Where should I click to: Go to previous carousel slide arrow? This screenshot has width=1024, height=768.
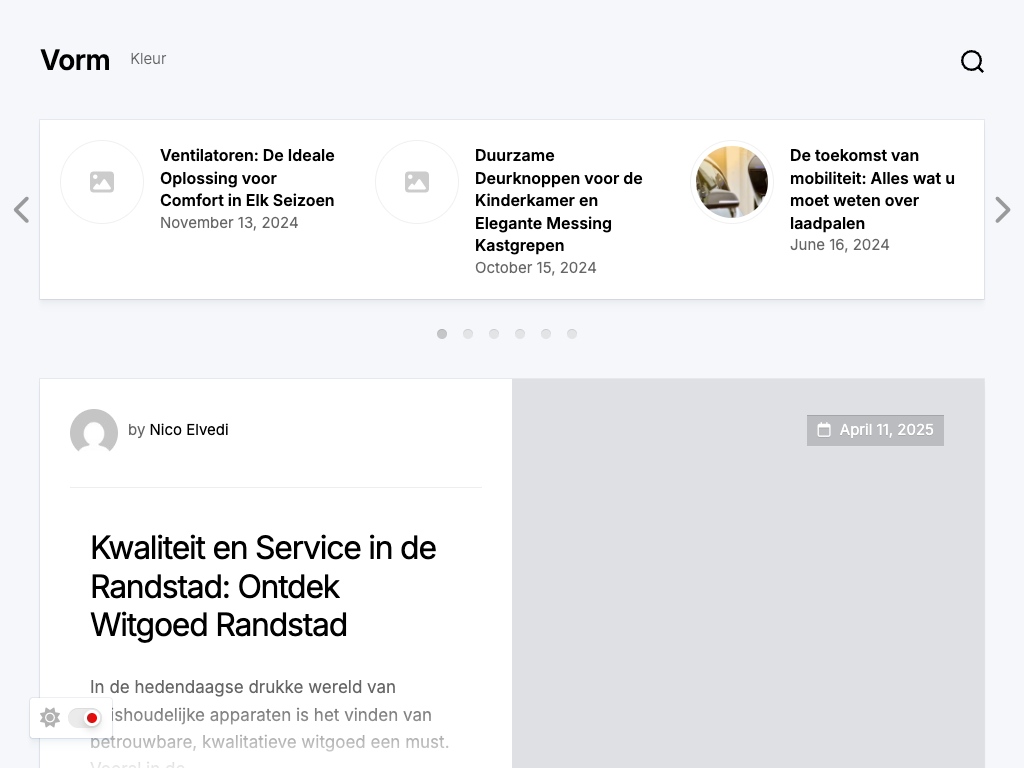click(21, 210)
